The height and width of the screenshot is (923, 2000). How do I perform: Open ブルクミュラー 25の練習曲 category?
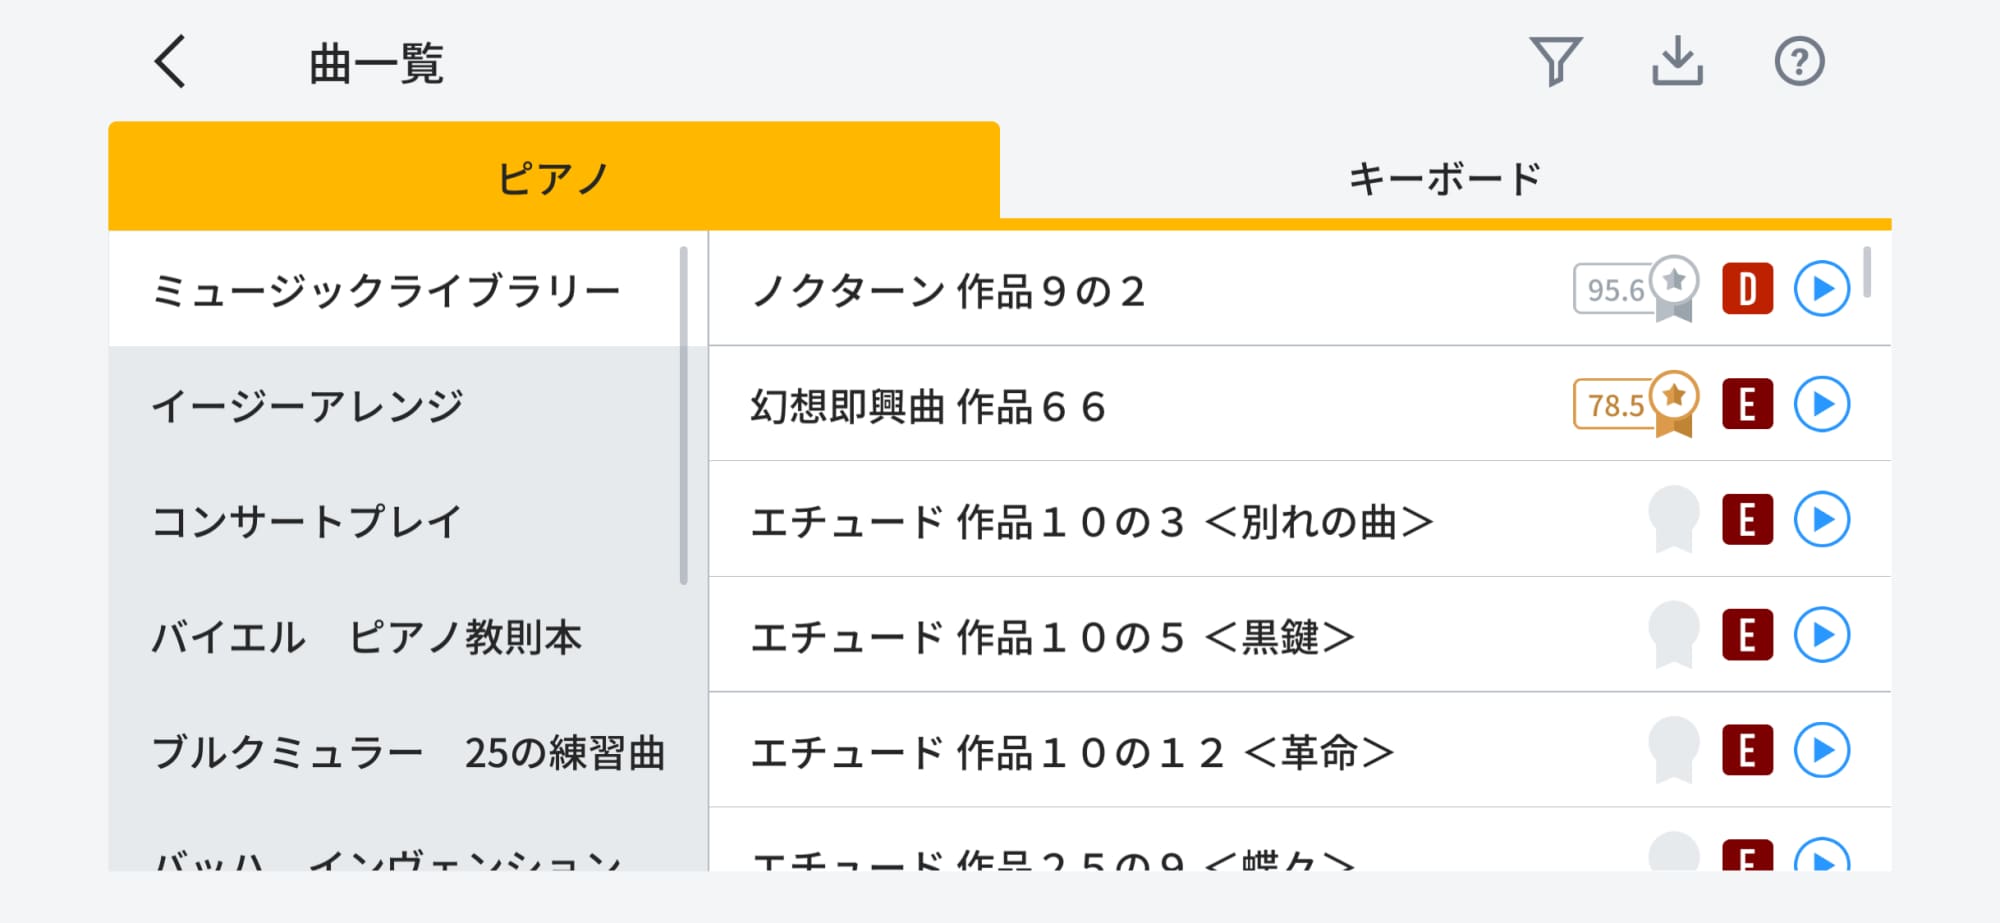click(408, 752)
